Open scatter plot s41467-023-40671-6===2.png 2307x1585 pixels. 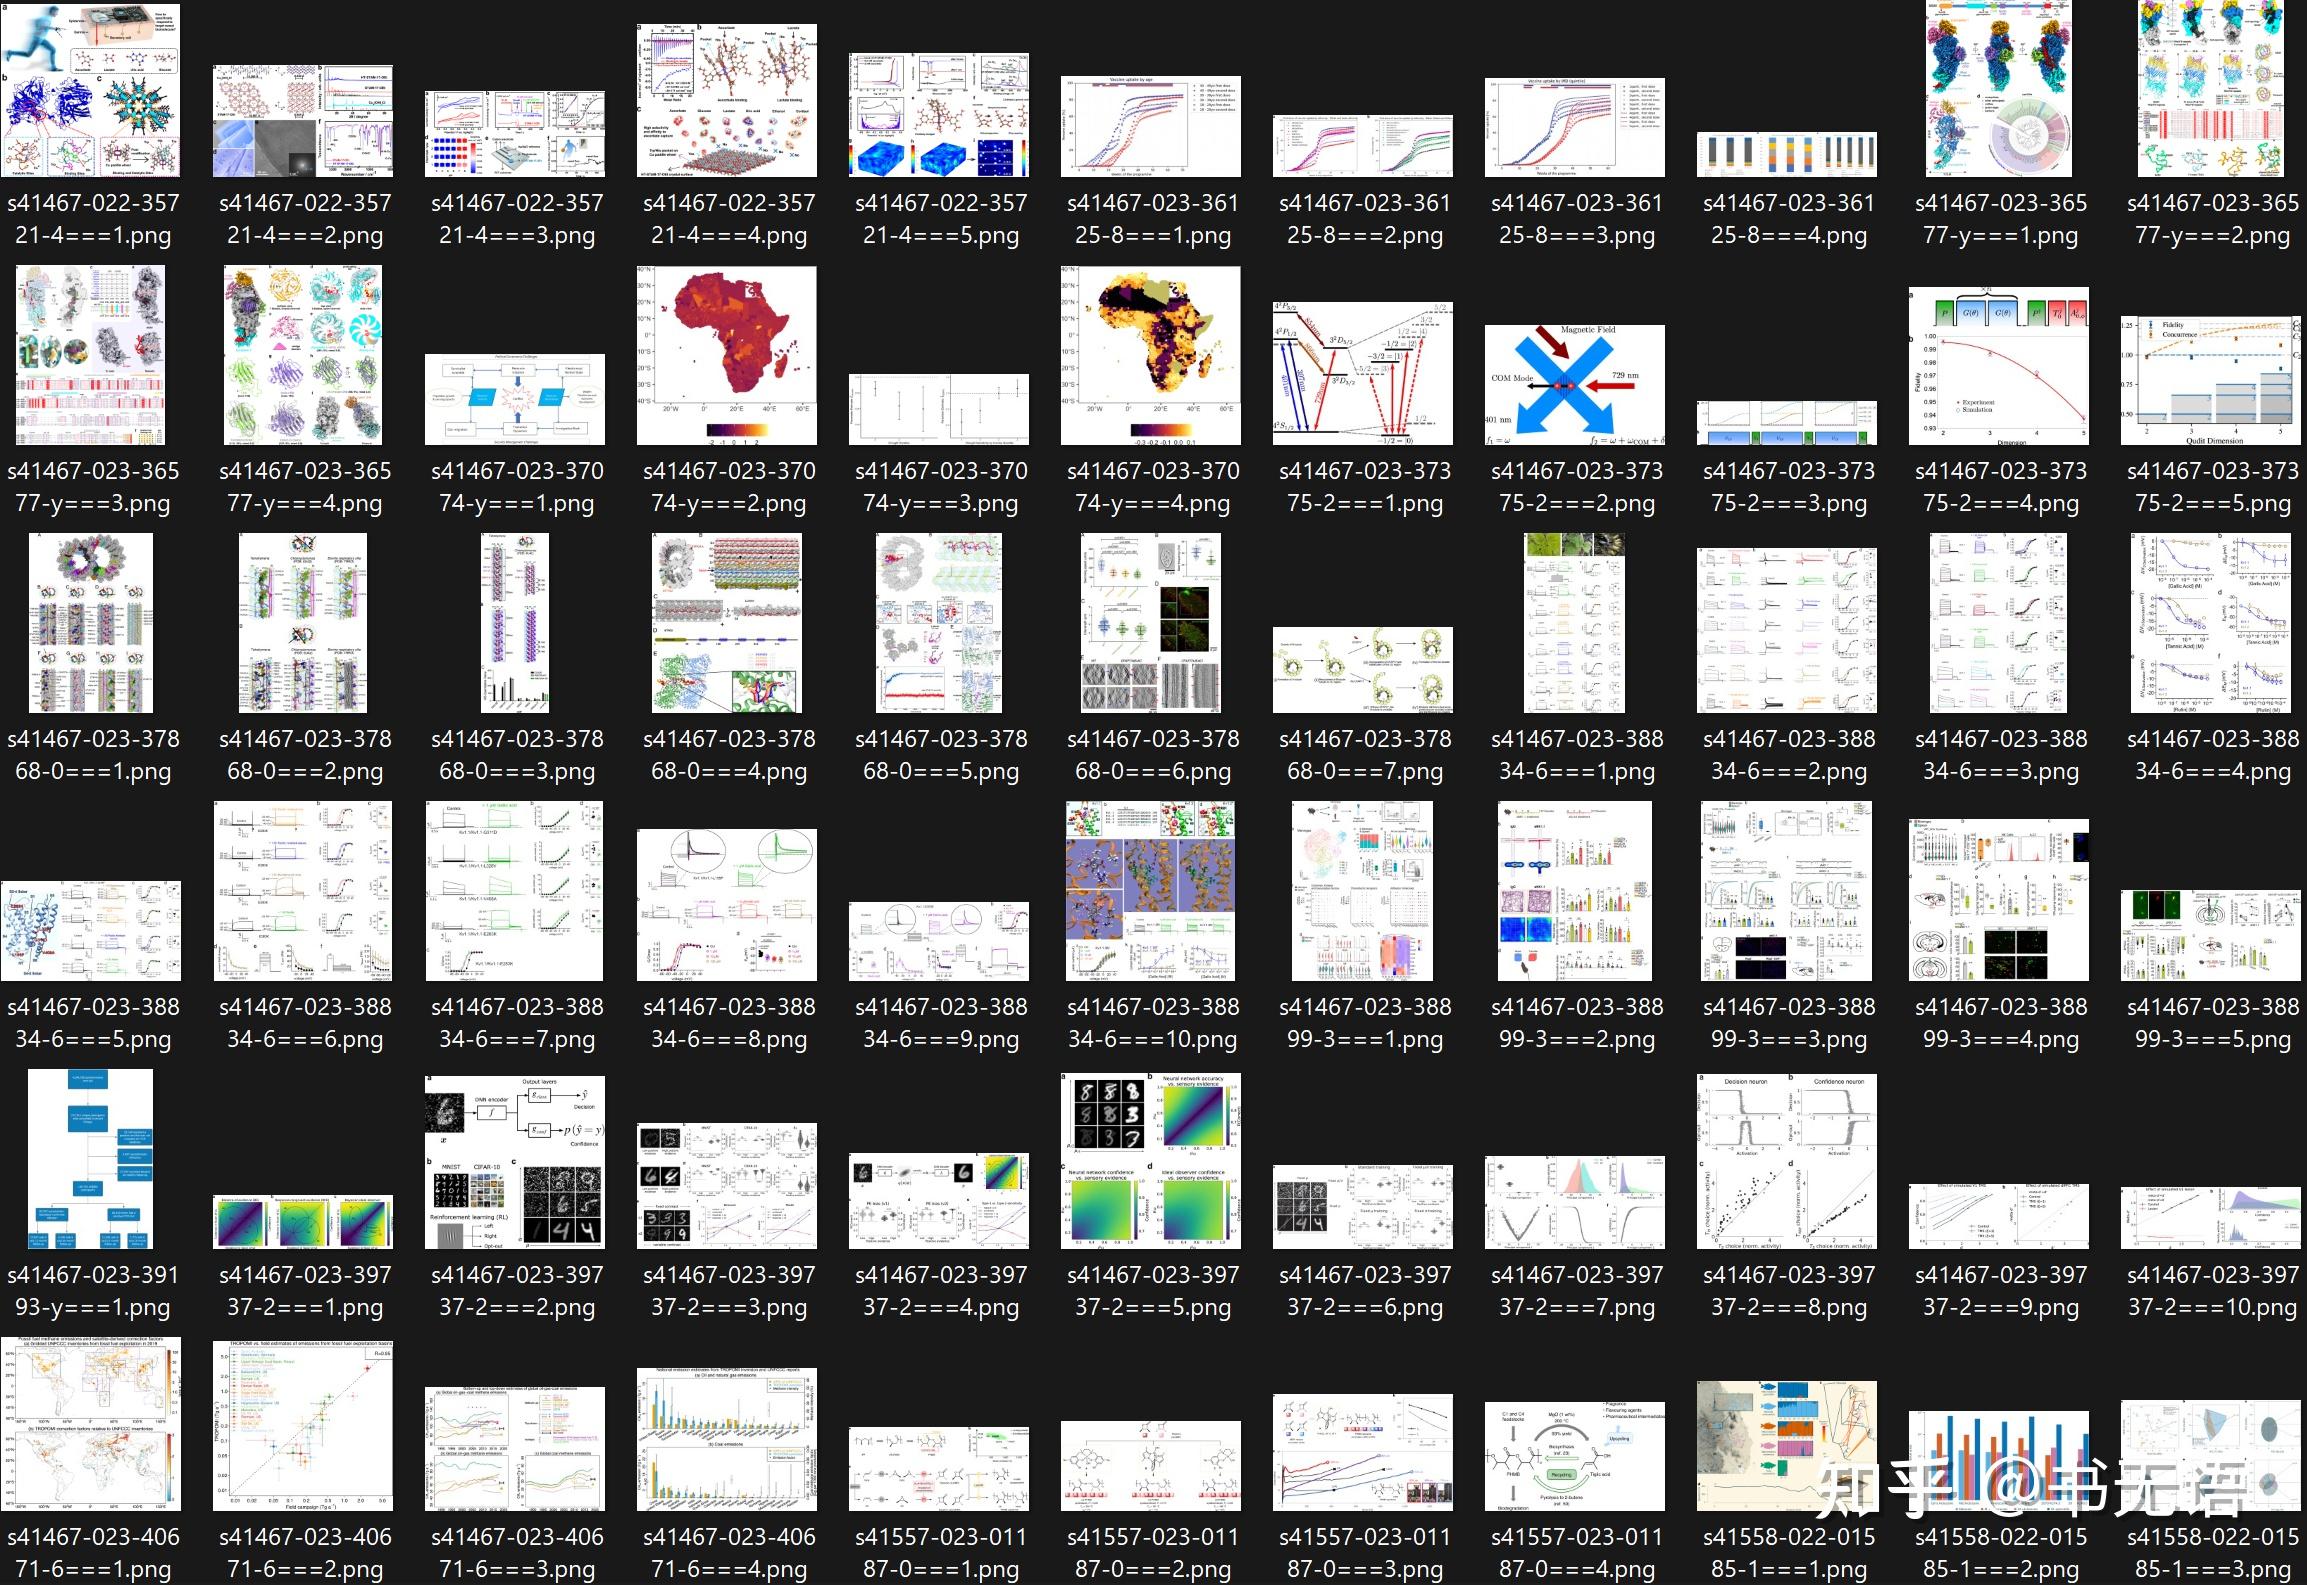click(303, 1426)
